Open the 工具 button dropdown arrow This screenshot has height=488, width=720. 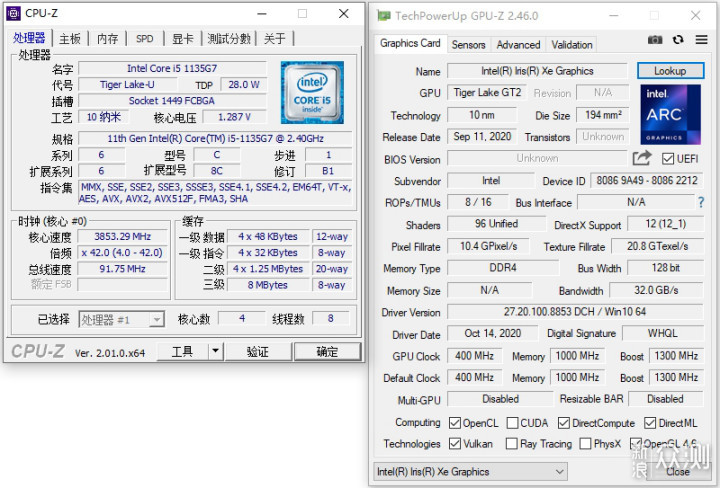215,352
